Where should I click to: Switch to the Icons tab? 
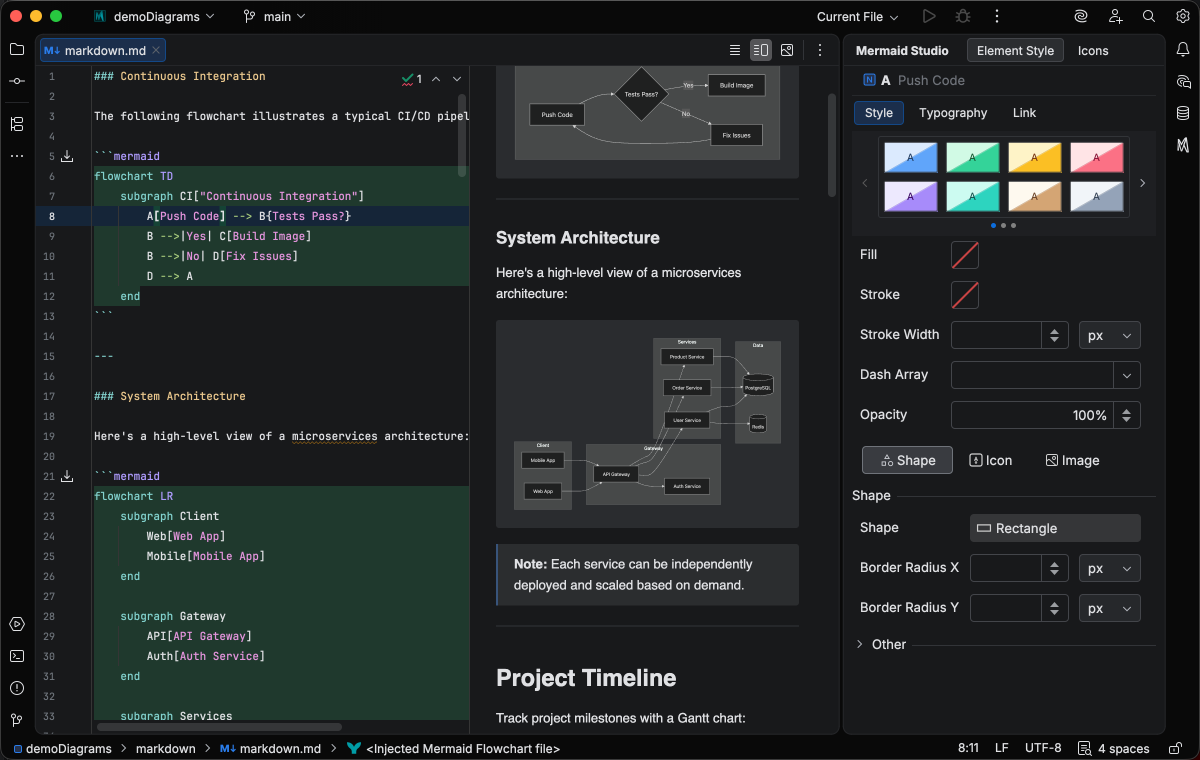tap(1093, 50)
